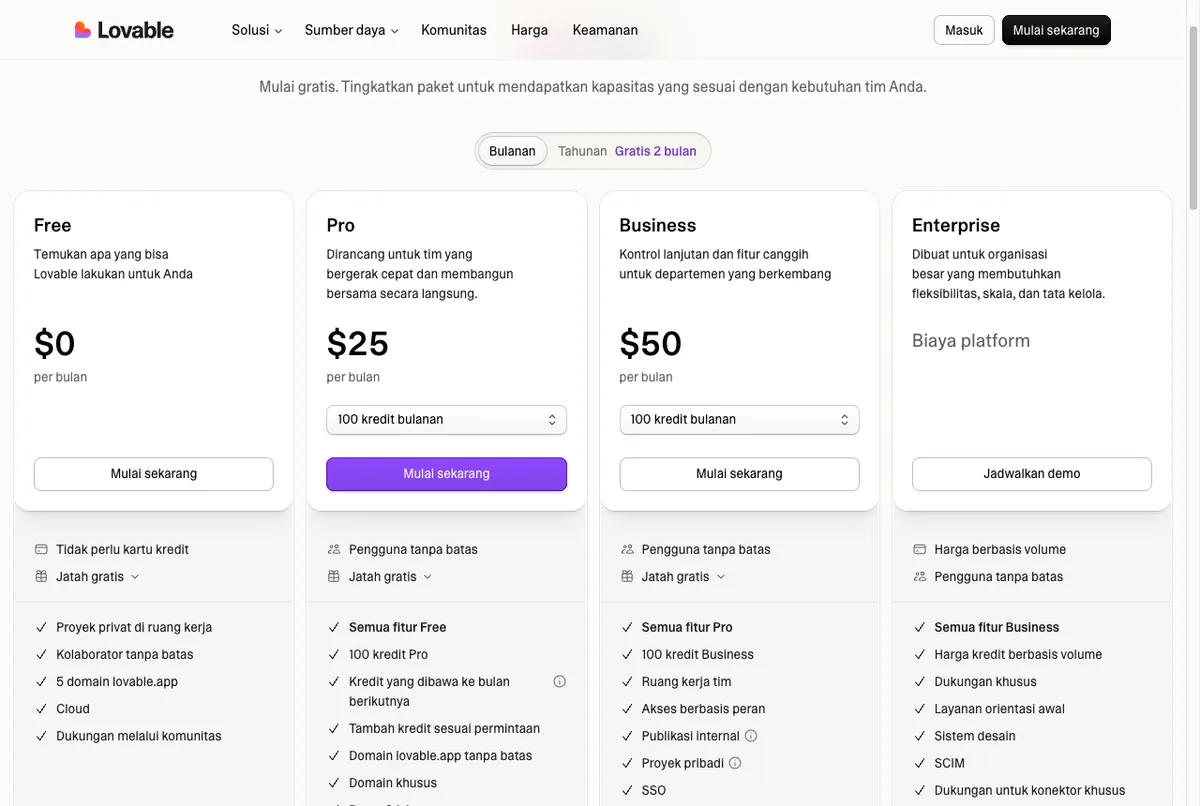Click the Gratis 2 bulan label

click(x=656, y=151)
